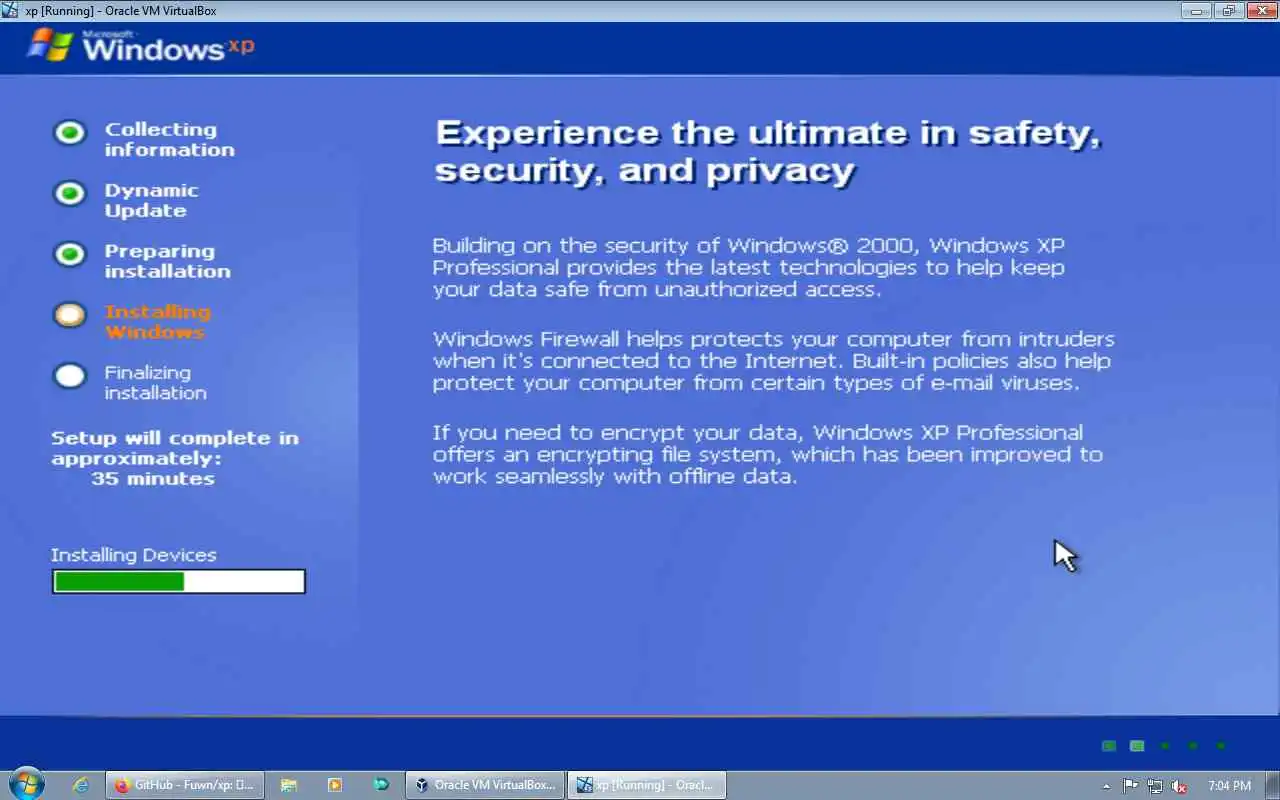Restore down the xp VirtualBox window
Screen dimensions: 1280x800
coord(1228,11)
